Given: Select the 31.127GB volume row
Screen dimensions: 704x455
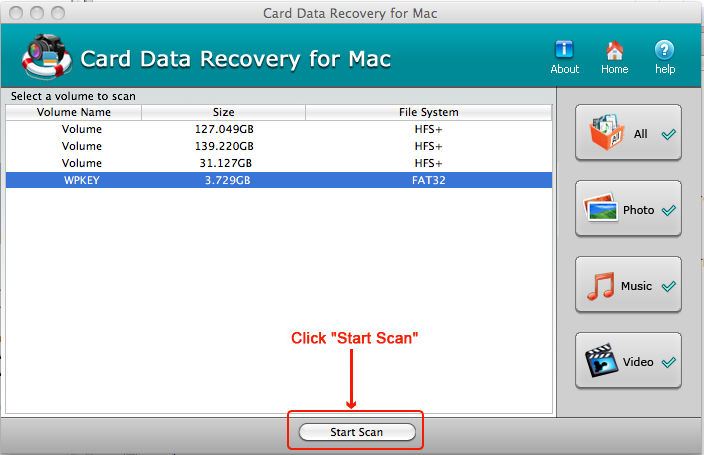Looking at the screenshot, I should click(279, 163).
